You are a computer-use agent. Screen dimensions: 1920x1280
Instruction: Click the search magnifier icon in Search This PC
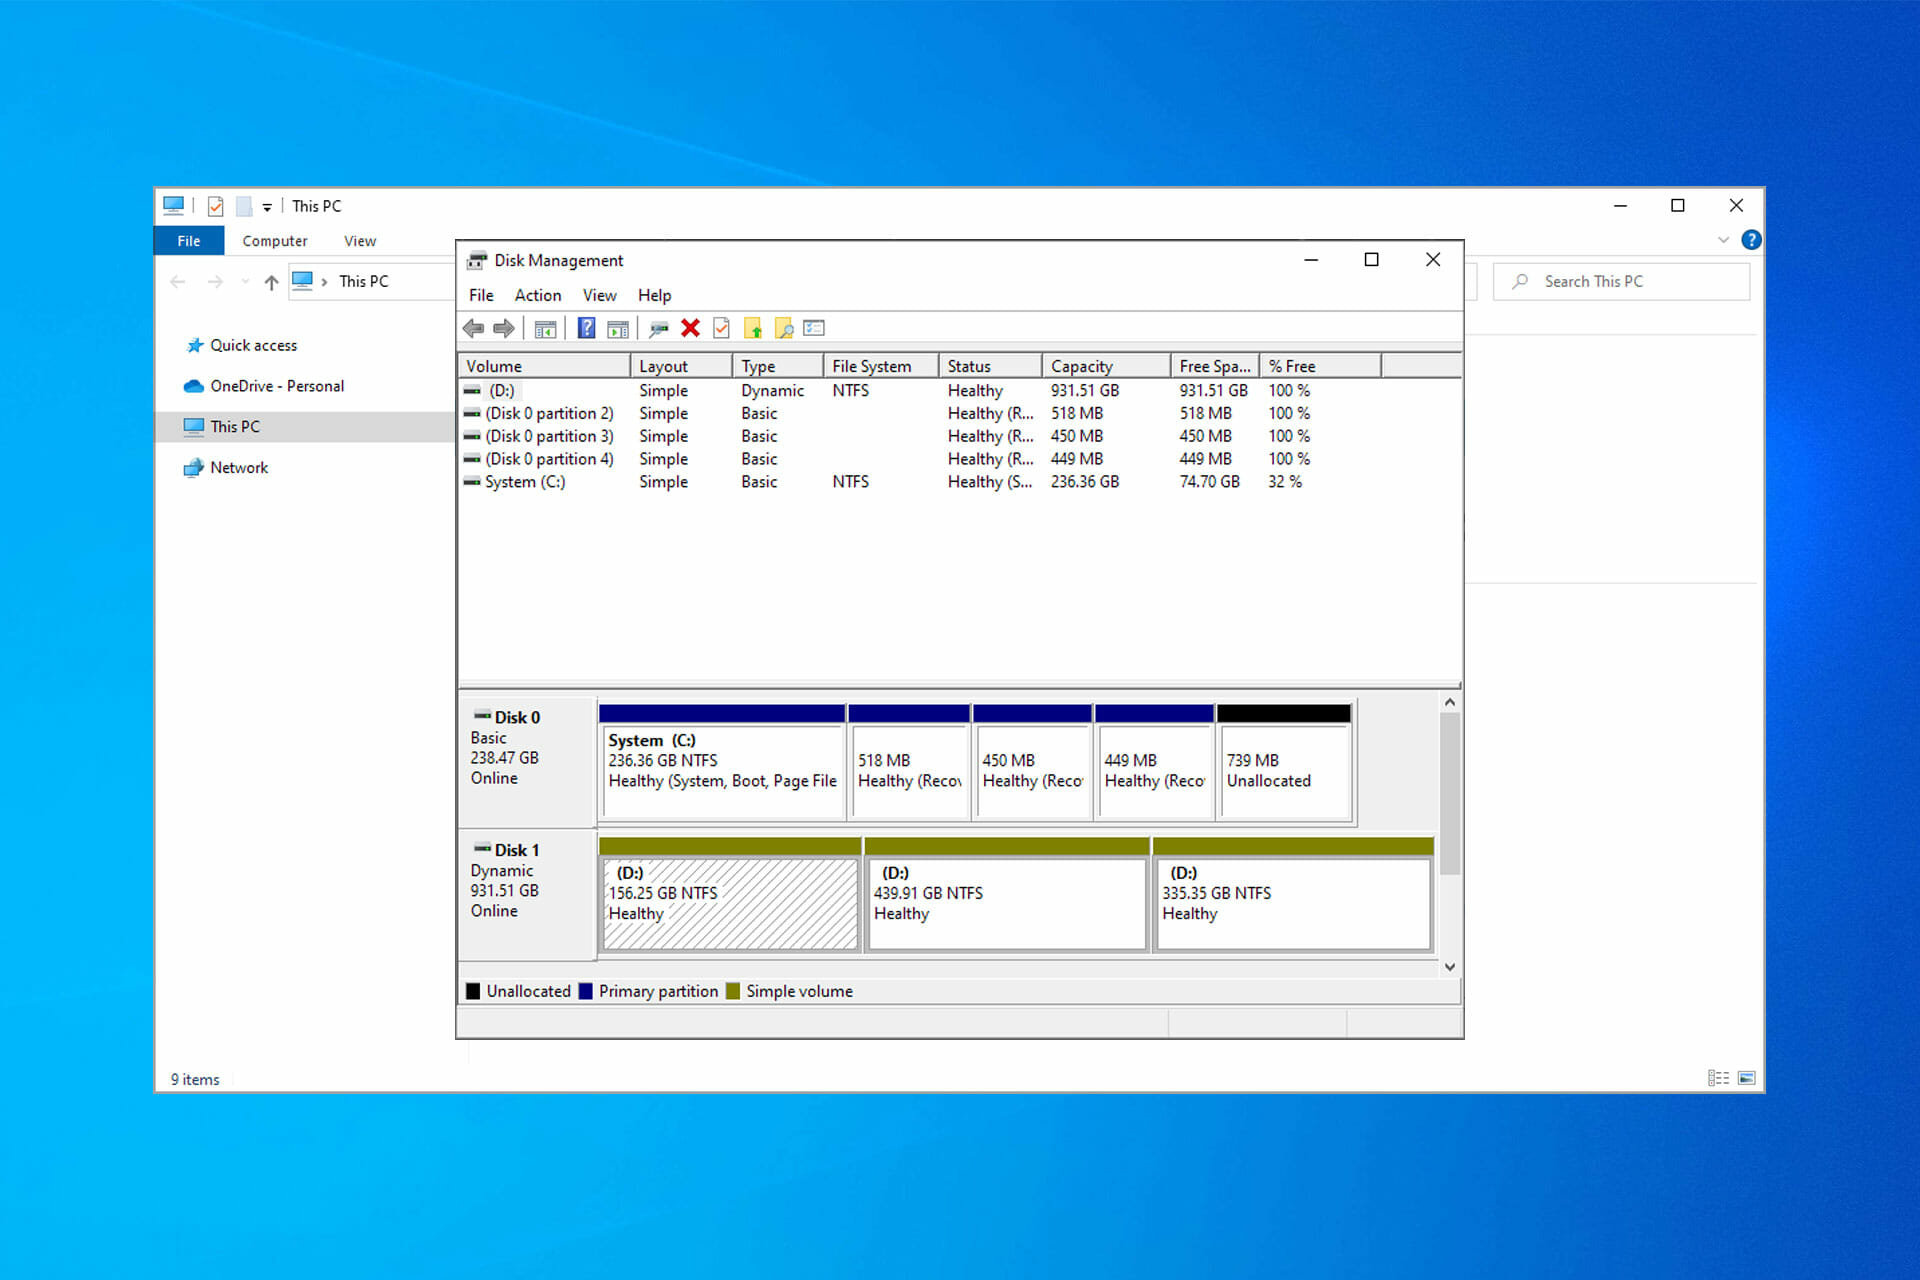pos(1520,282)
